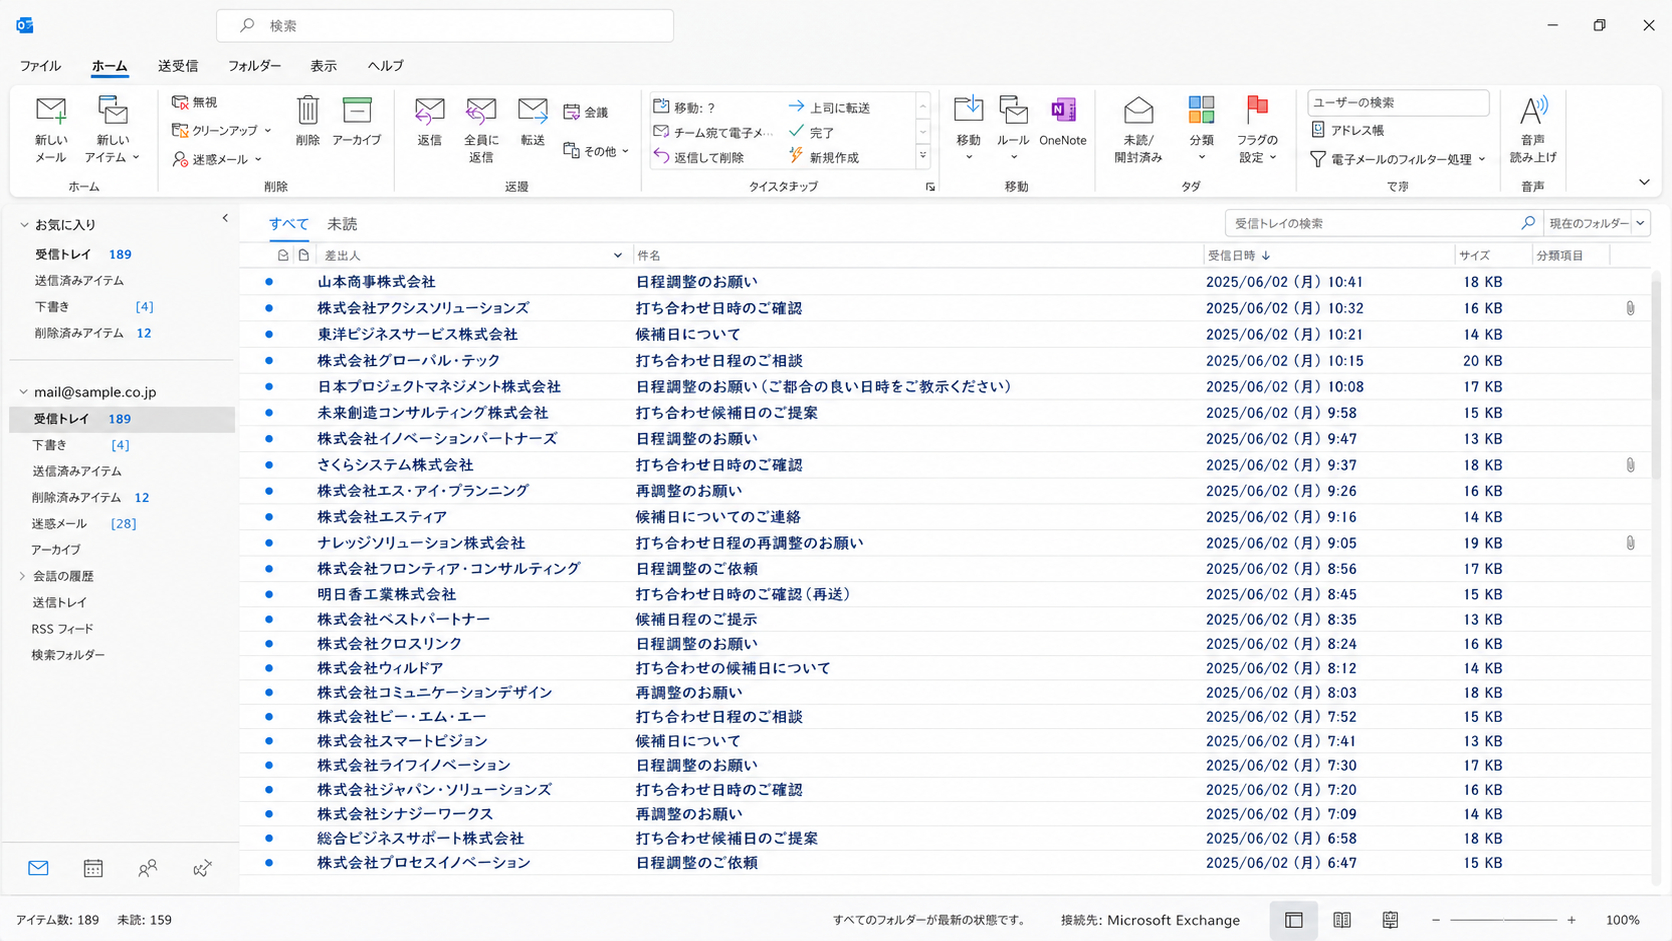Image resolution: width=1672 pixels, height=941 pixels.
Task: Expand the 会話の履歴 folder
Action: pyautogui.click(x=23, y=576)
